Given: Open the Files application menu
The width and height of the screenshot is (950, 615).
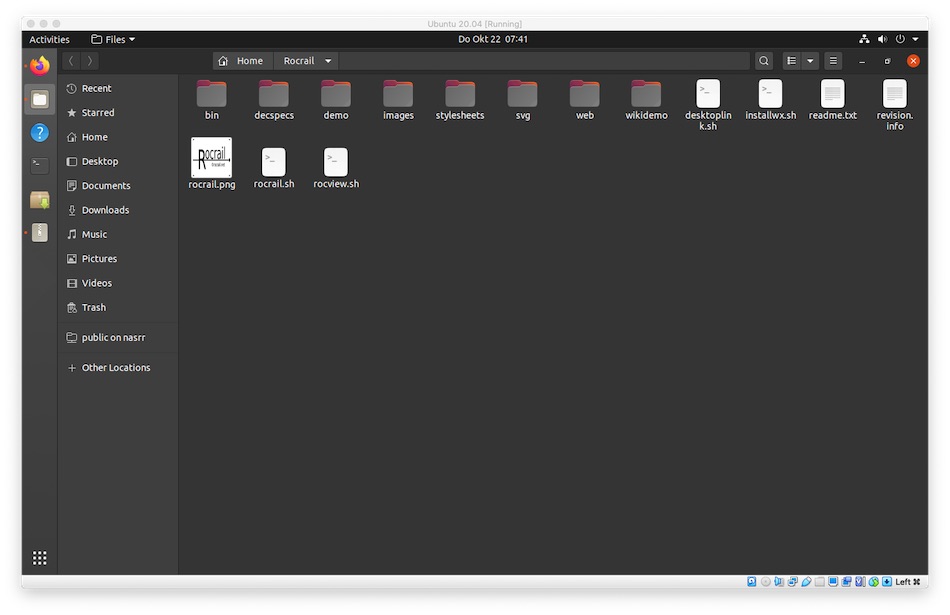Looking at the screenshot, I should point(113,40).
